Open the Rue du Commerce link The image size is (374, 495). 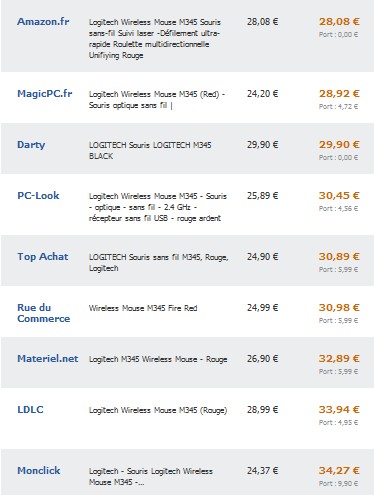(44, 313)
